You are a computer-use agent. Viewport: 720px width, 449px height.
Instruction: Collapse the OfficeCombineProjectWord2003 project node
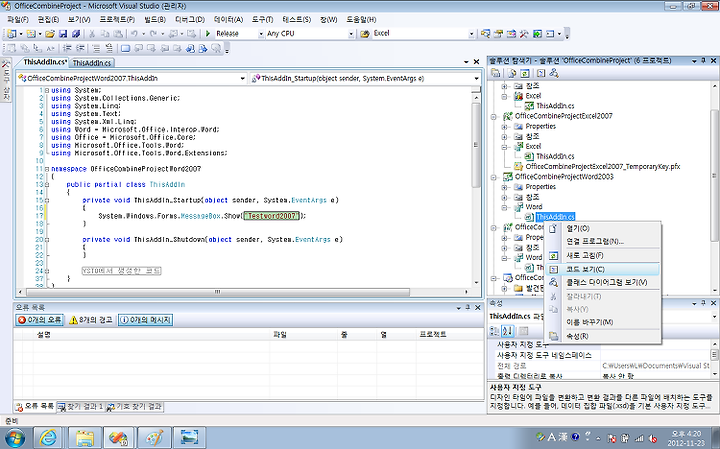[494, 177]
